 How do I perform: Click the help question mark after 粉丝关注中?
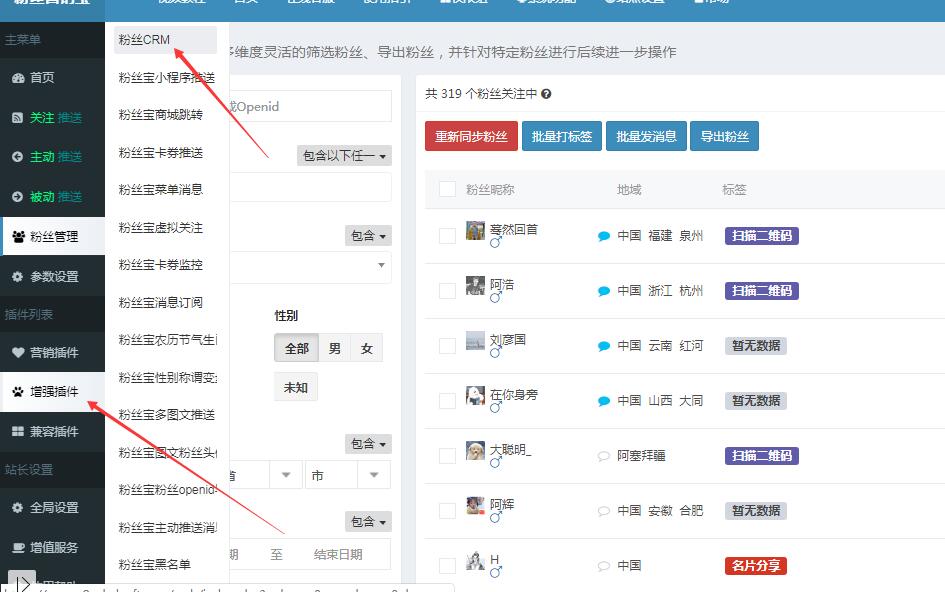pos(546,94)
